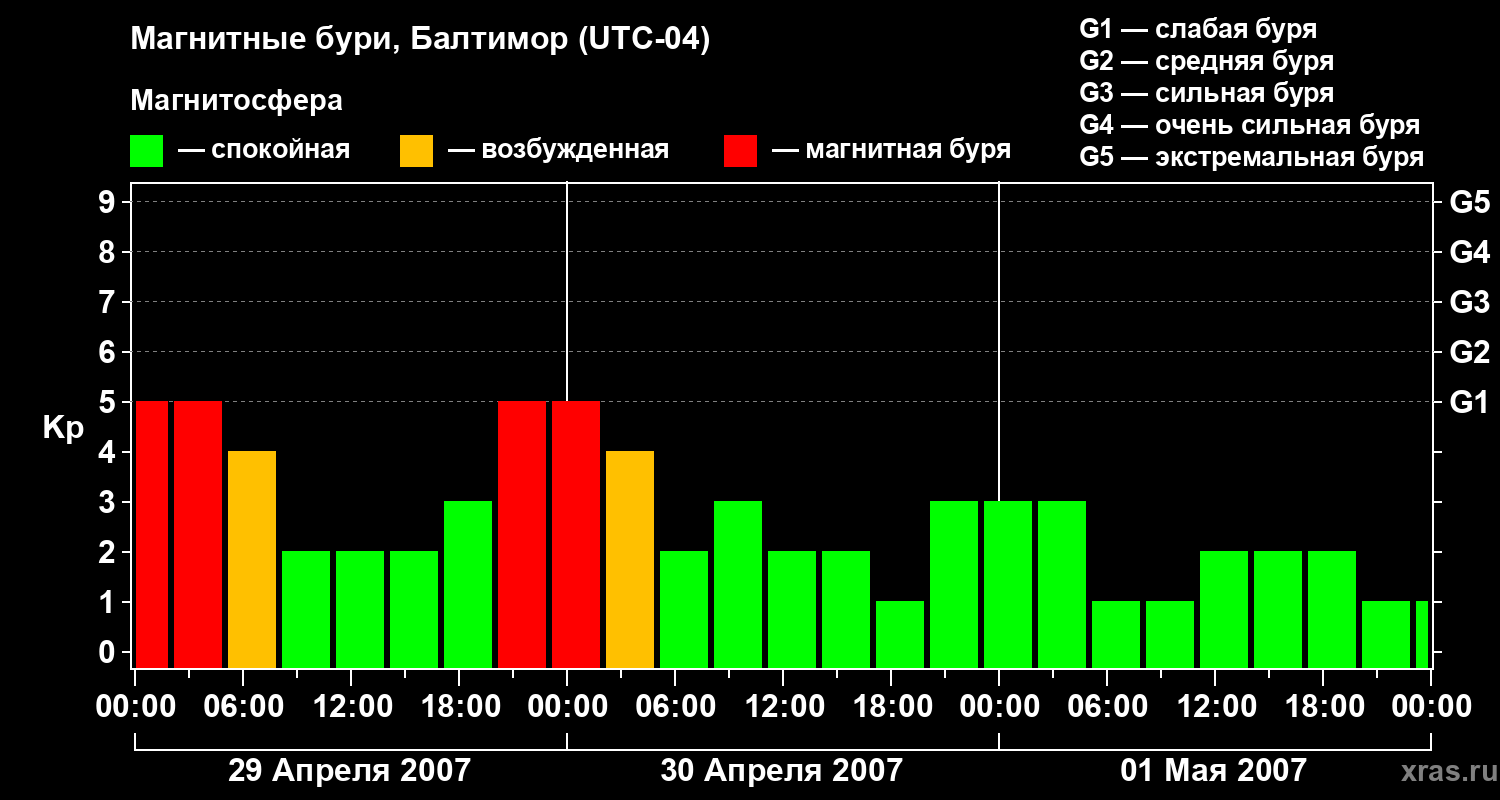Click the «G3» label on the right axis
1500x800 pixels.
pyautogui.click(x=1469, y=302)
